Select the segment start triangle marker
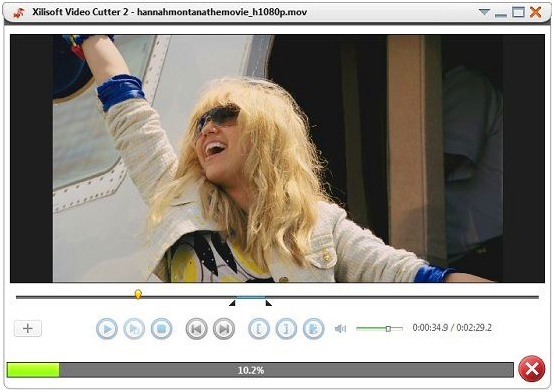This screenshot has height=392, width=554. (232, 303)
